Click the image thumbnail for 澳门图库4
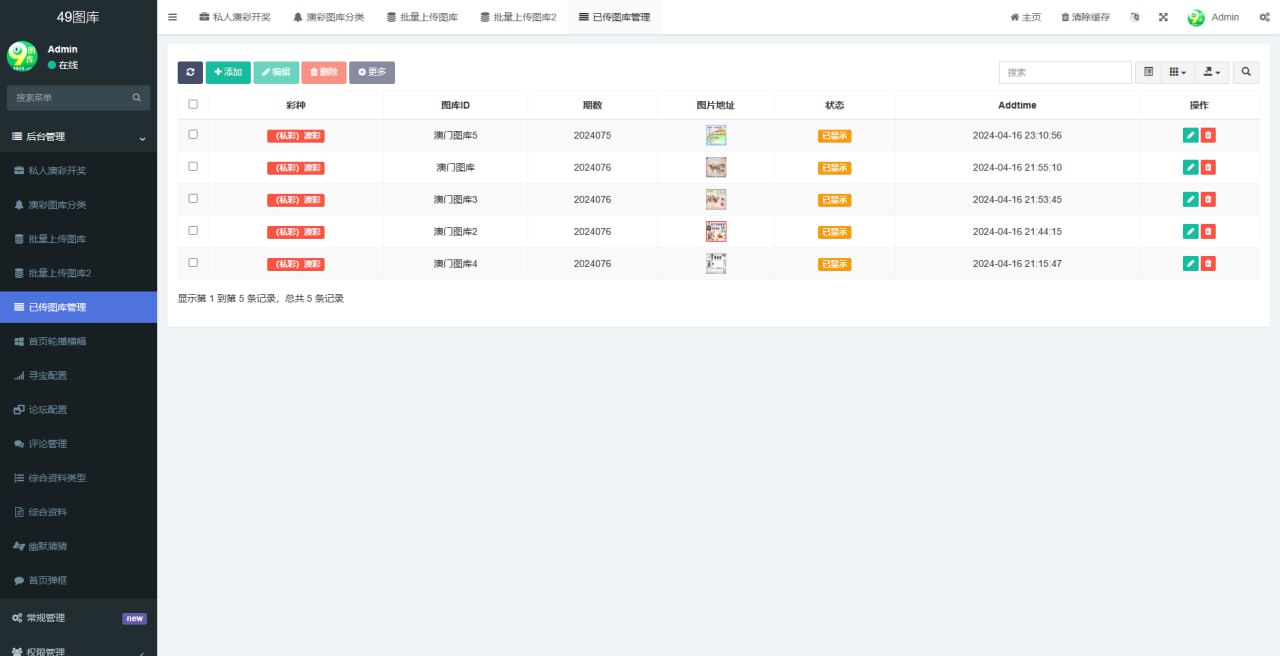Viewport: 1280px width, 656px height. click(715, 263)
